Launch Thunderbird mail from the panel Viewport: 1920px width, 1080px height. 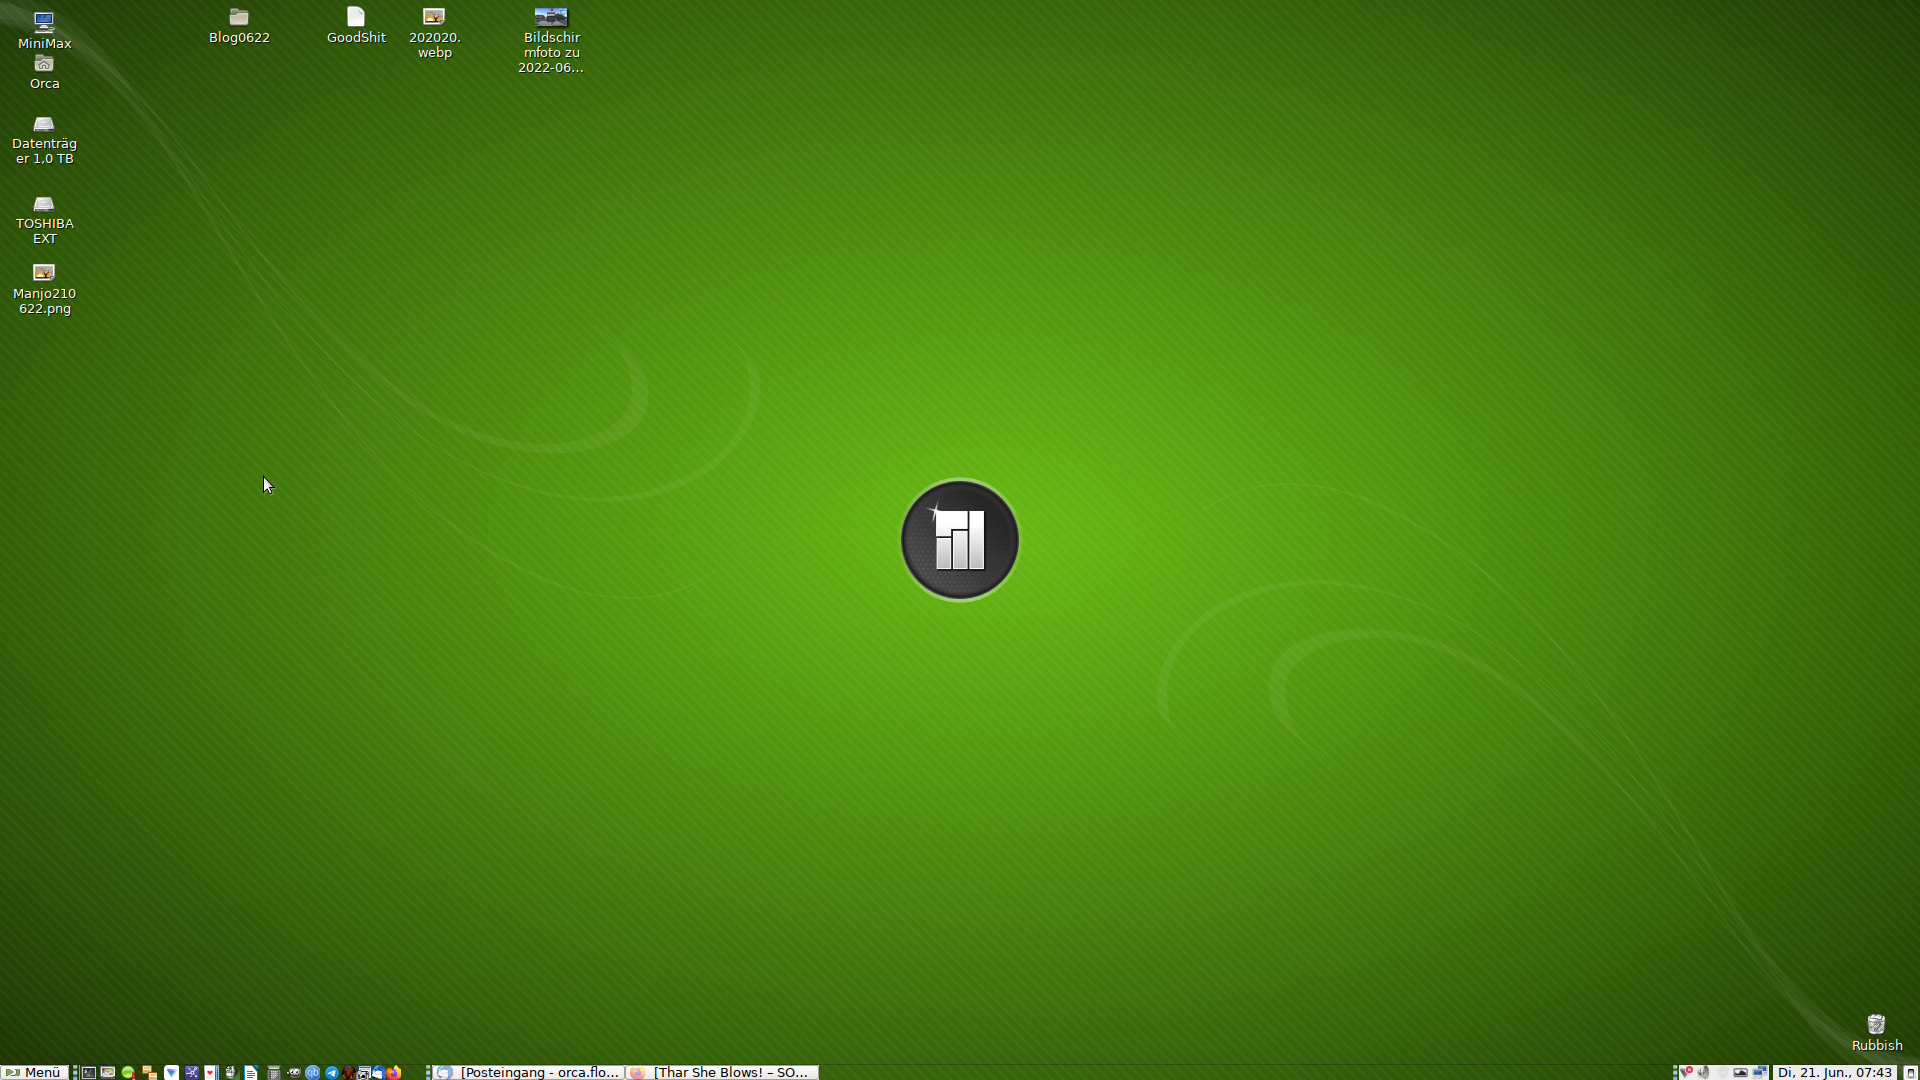378,1072
